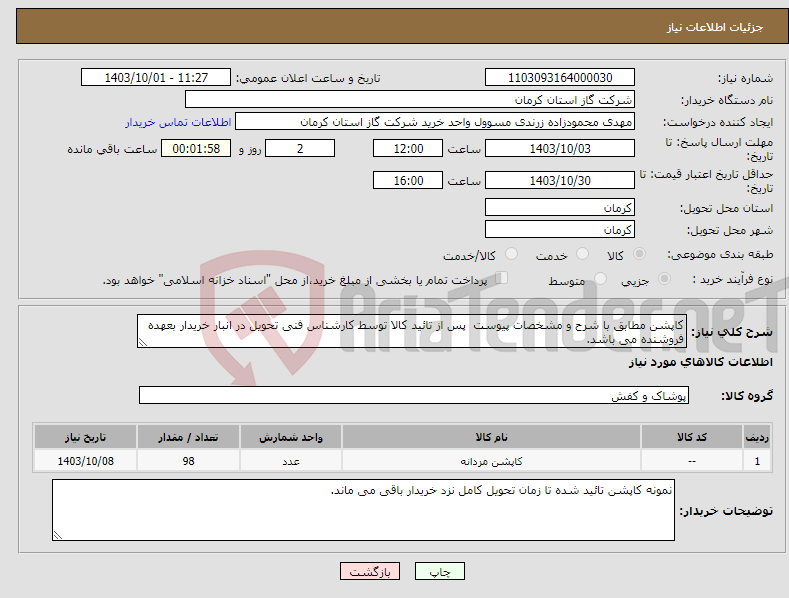Click row number 1 cell
Image resolution: width=789 pixels, height=598 pixels.
757,461
